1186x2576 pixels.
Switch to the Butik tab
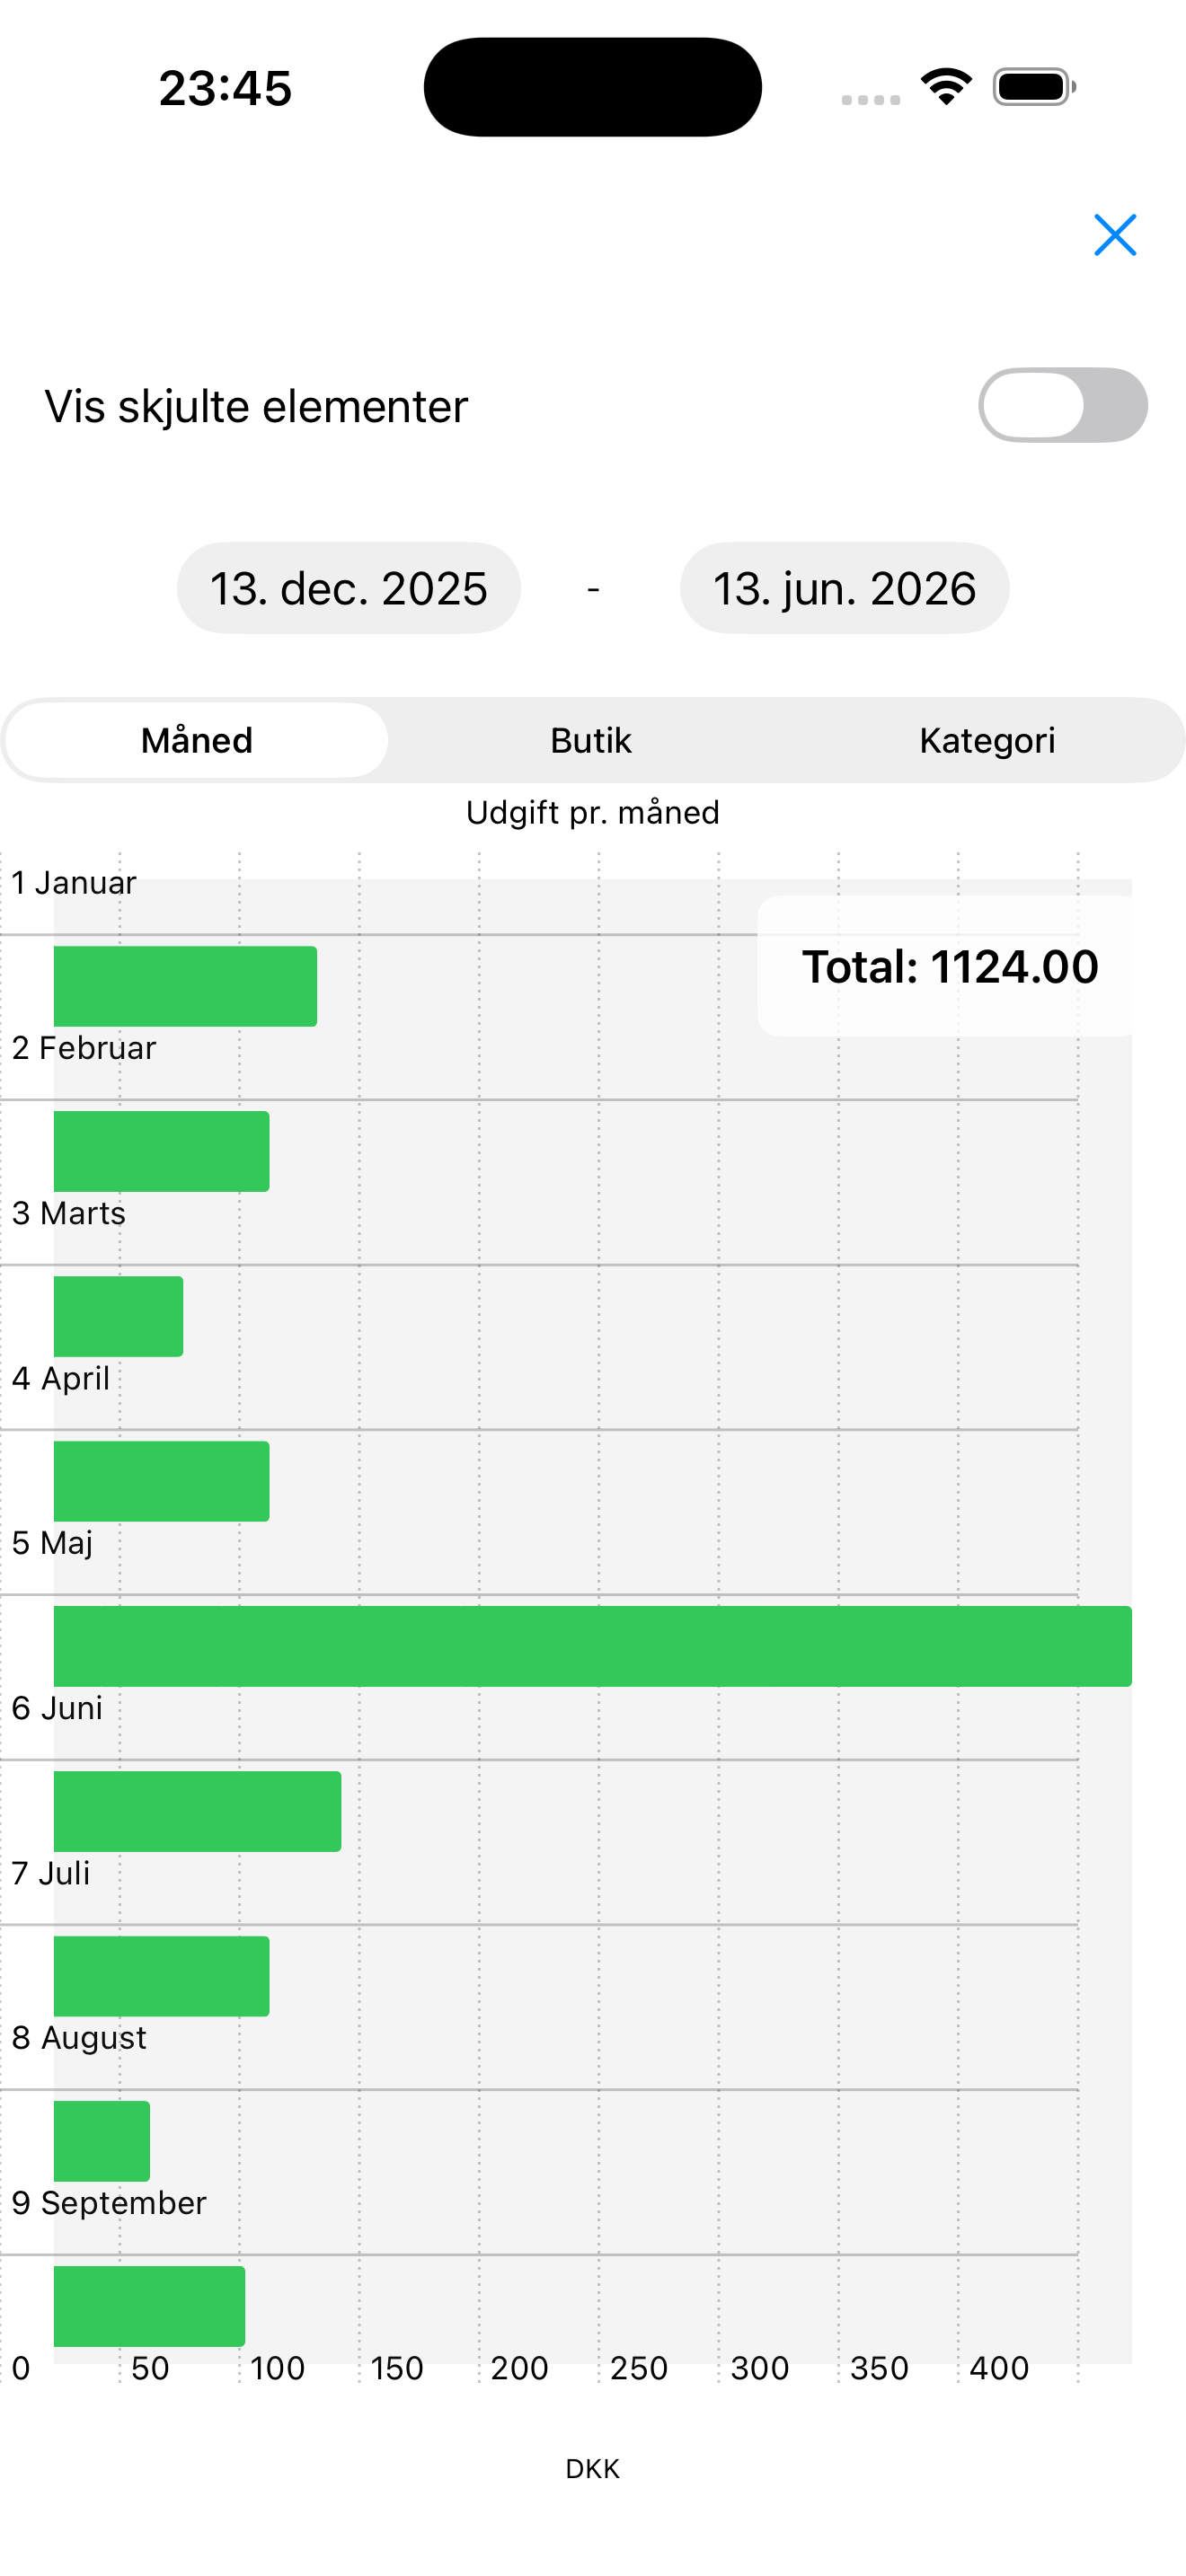(591, 741)
